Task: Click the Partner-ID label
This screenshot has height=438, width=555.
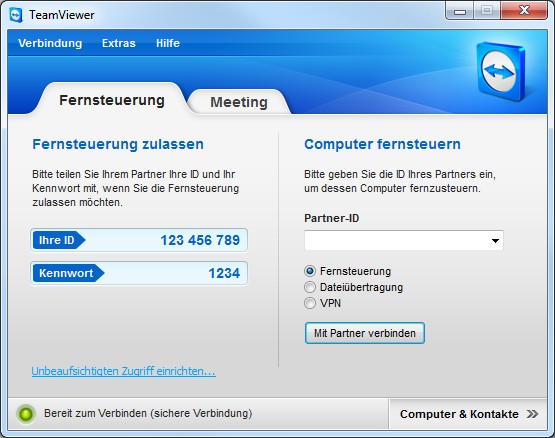Action: pyautogui.click(x=332, y=218)
